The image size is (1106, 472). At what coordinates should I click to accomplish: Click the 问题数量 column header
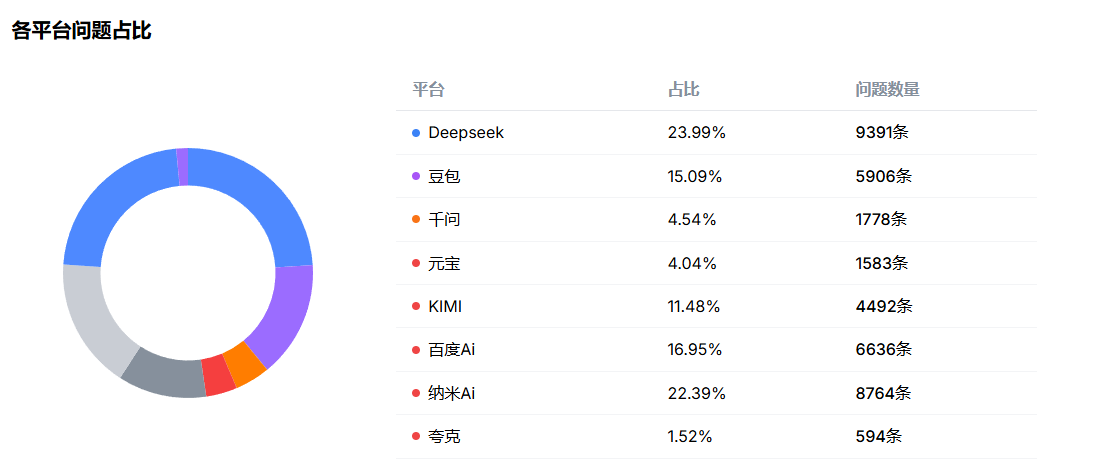(x=887, y=90)
